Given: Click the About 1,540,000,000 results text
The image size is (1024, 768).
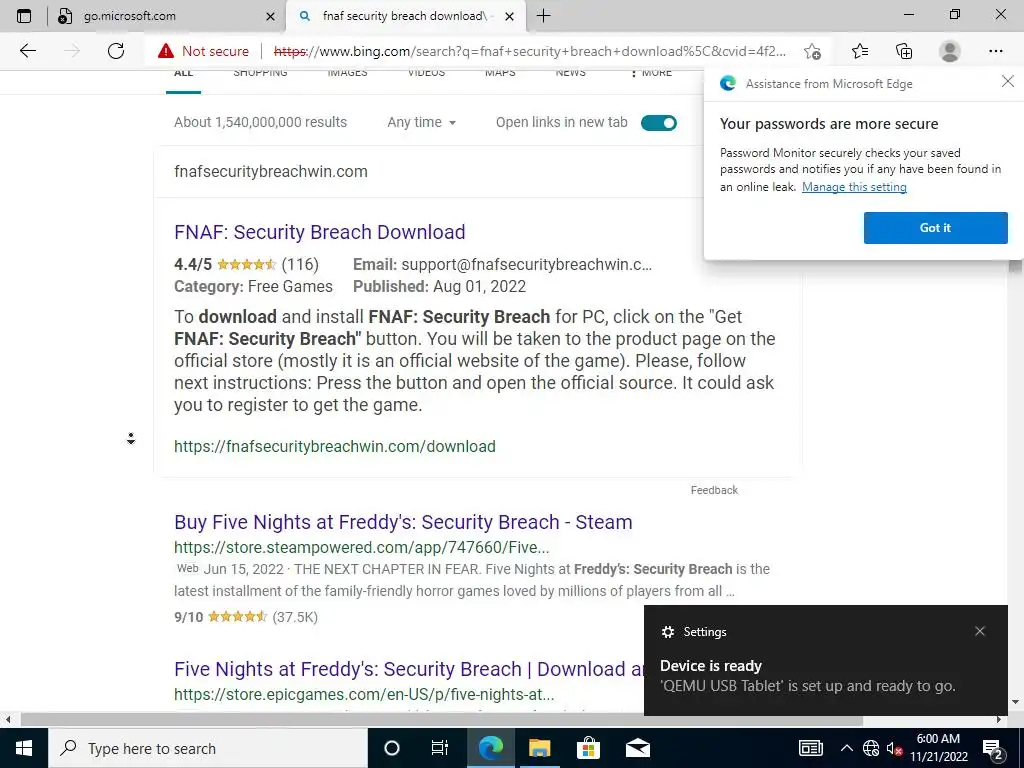Looking at the screenshot, I should point(260,122).
